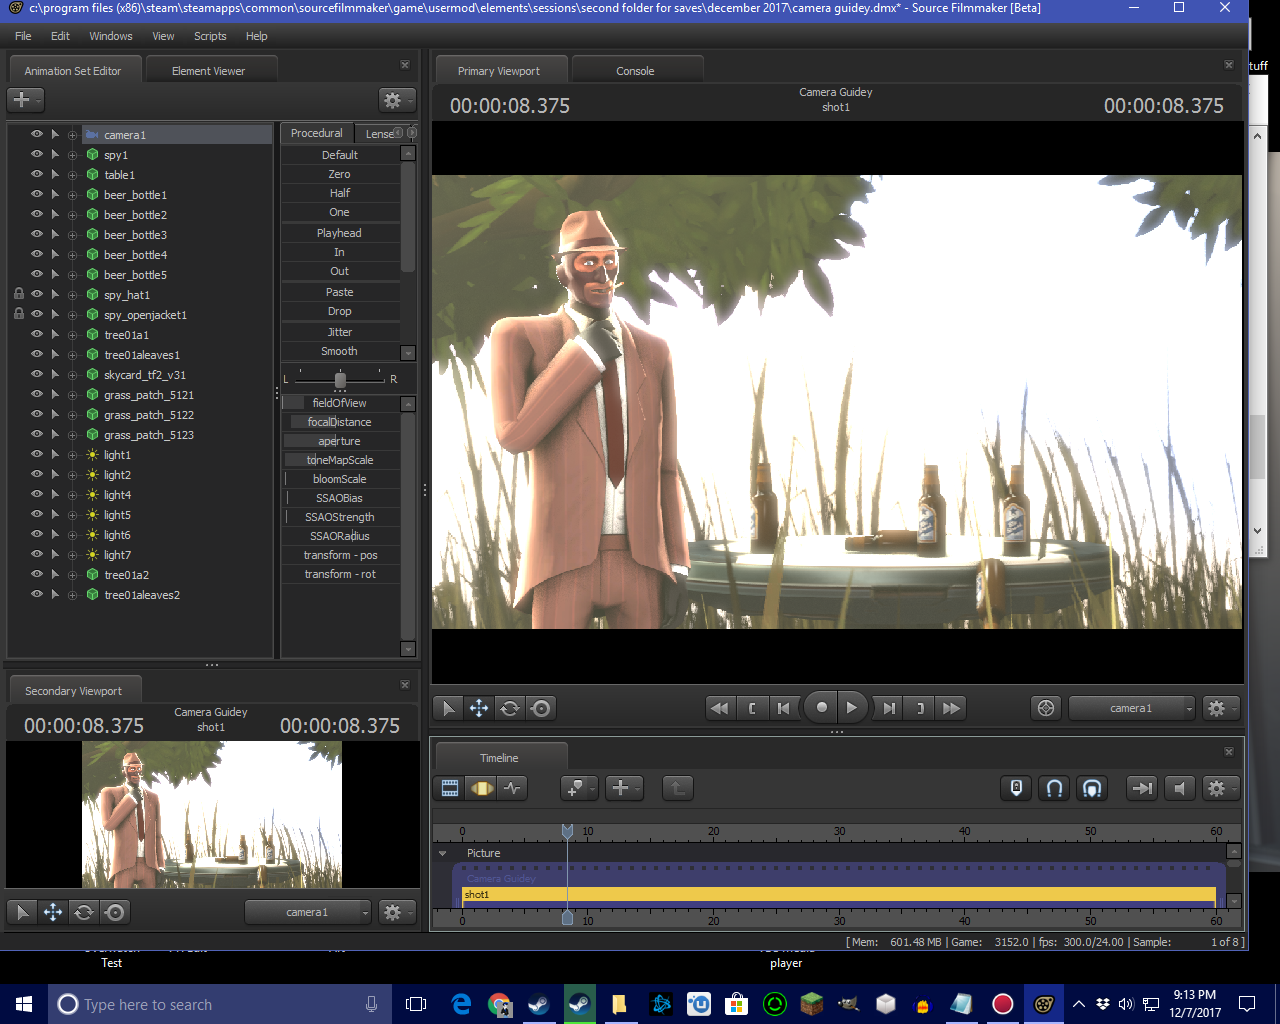The width and height of the screenshot is (1280, 1024).
Task: Jump to first frame with double-arrow rewind
Action: 719,708
